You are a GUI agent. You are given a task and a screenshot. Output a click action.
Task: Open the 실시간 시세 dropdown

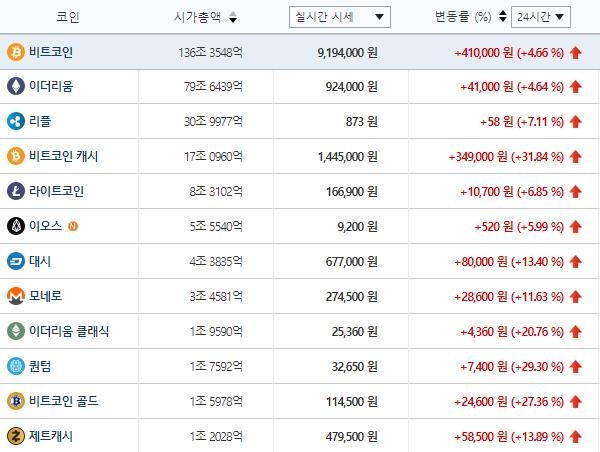339,17
